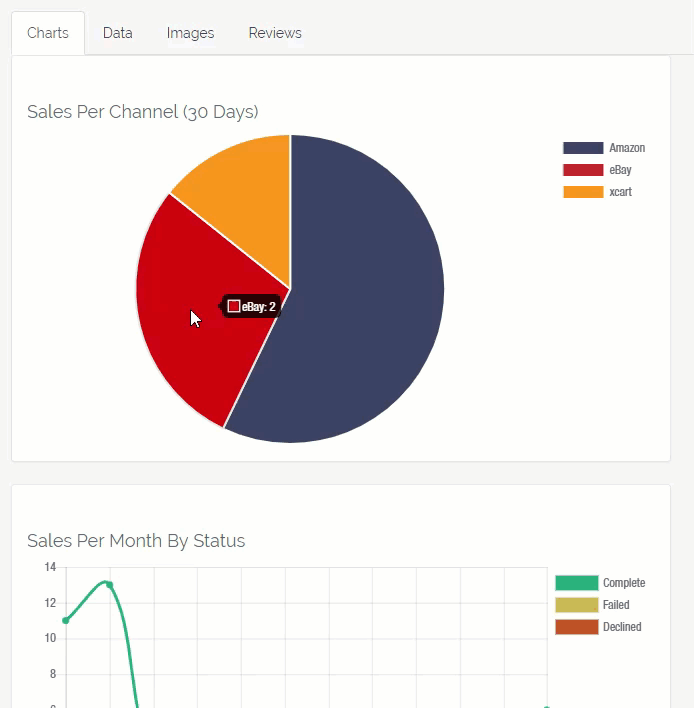
Task: Click the eBay legend label
Action: click(x=620, y=170)
